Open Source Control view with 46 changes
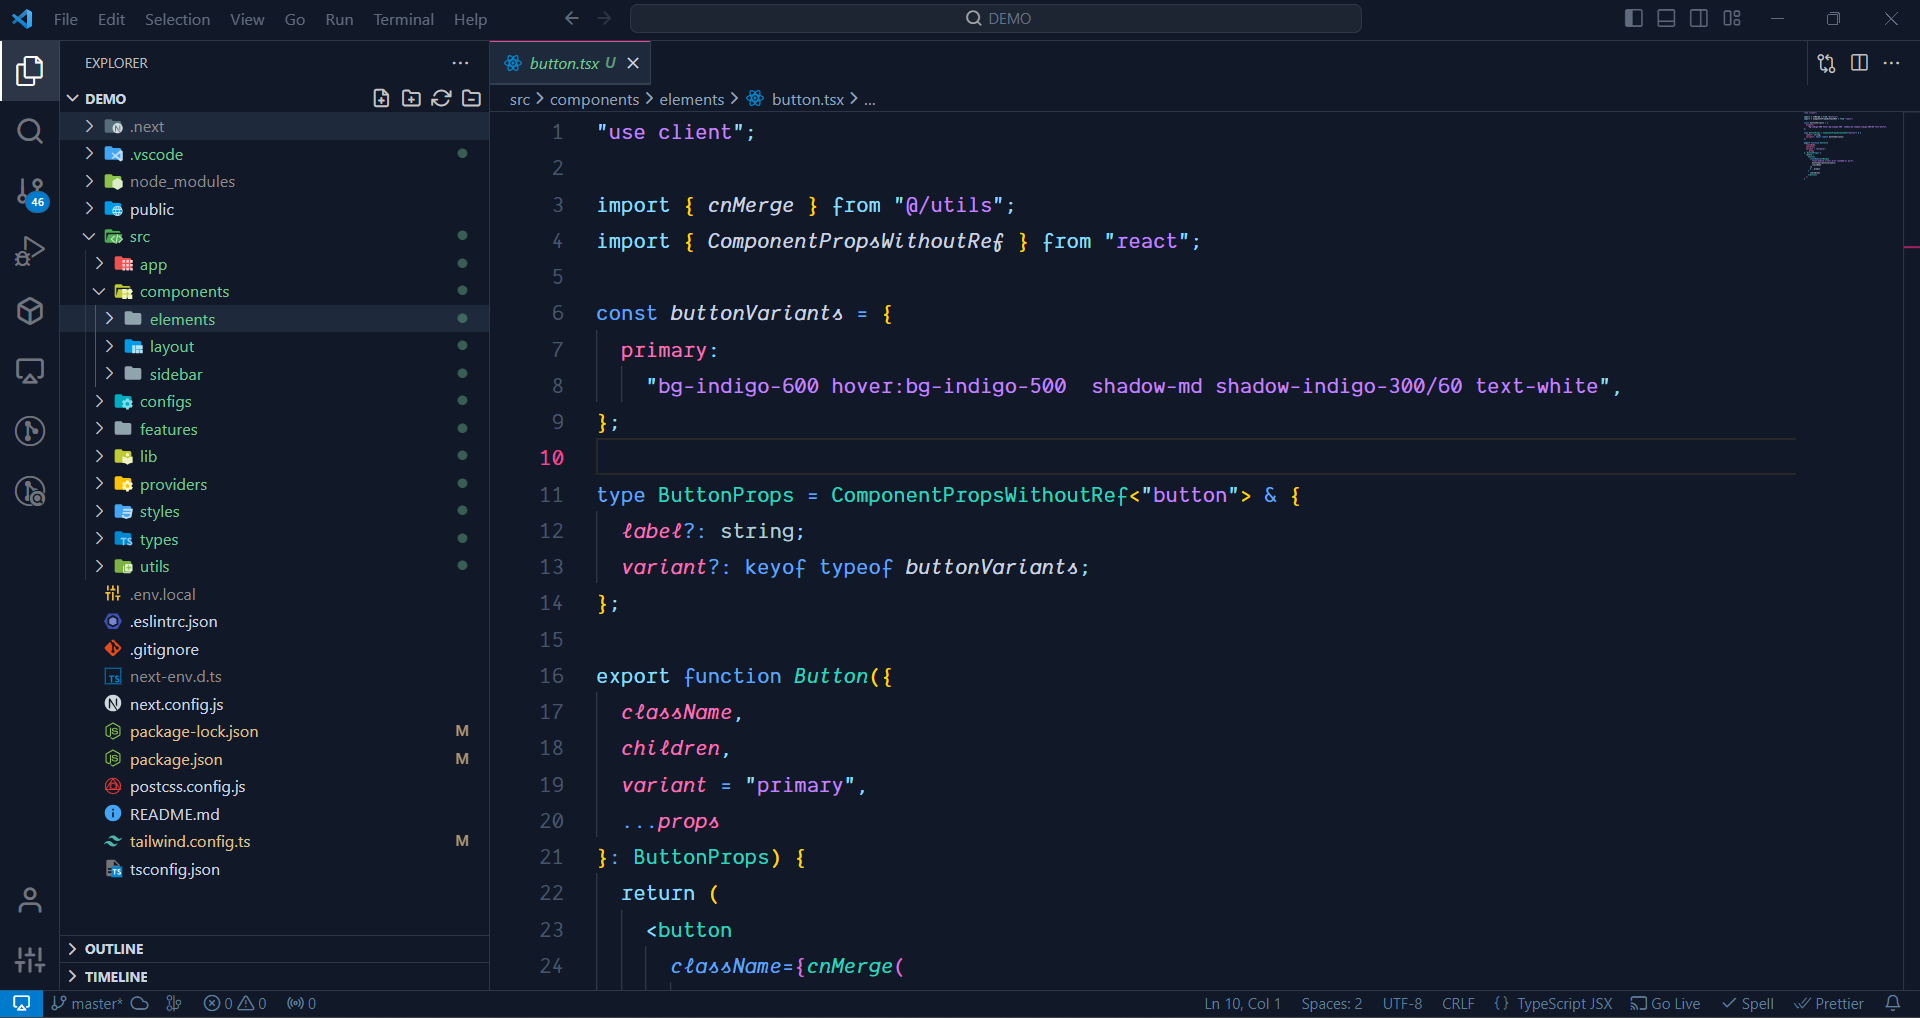 coord(30,192)
